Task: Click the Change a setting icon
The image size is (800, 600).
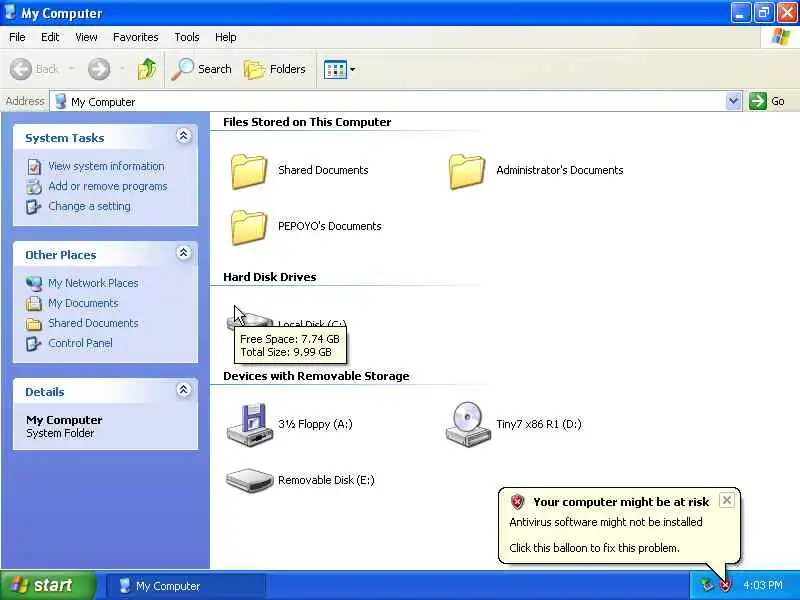Action: pos(34,207)
